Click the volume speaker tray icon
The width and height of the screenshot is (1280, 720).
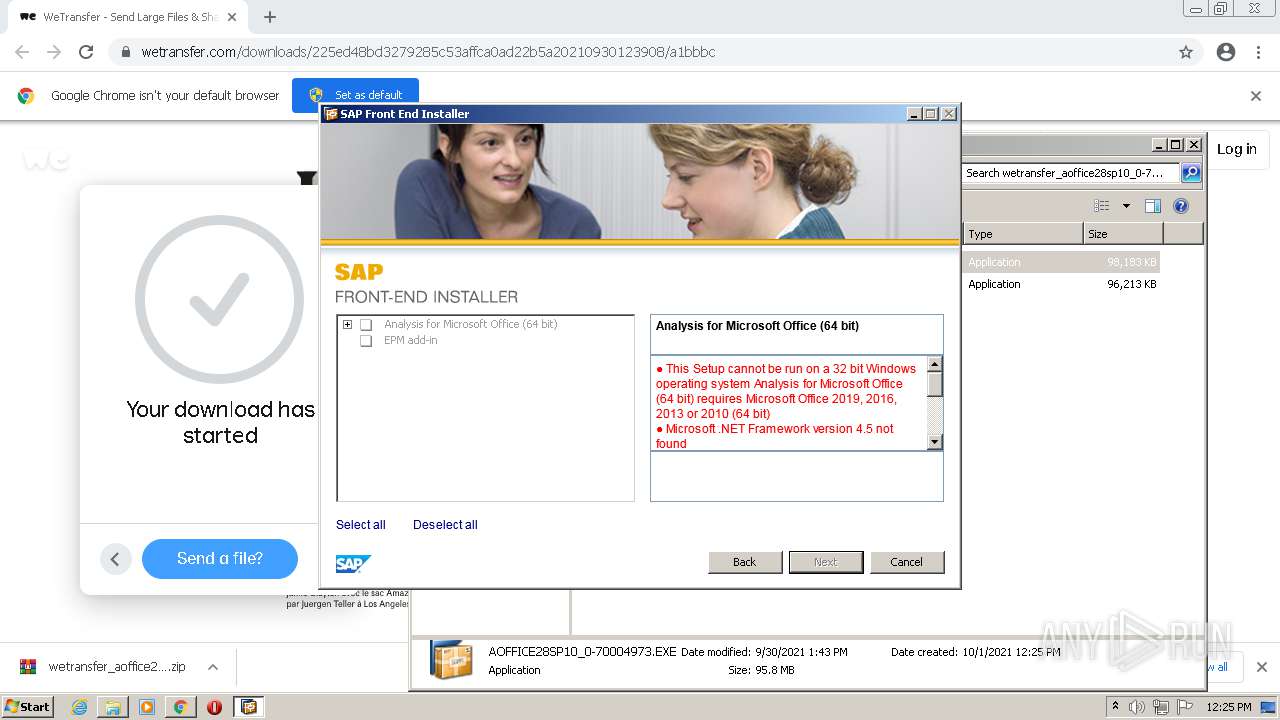(x=1137, y=707)
